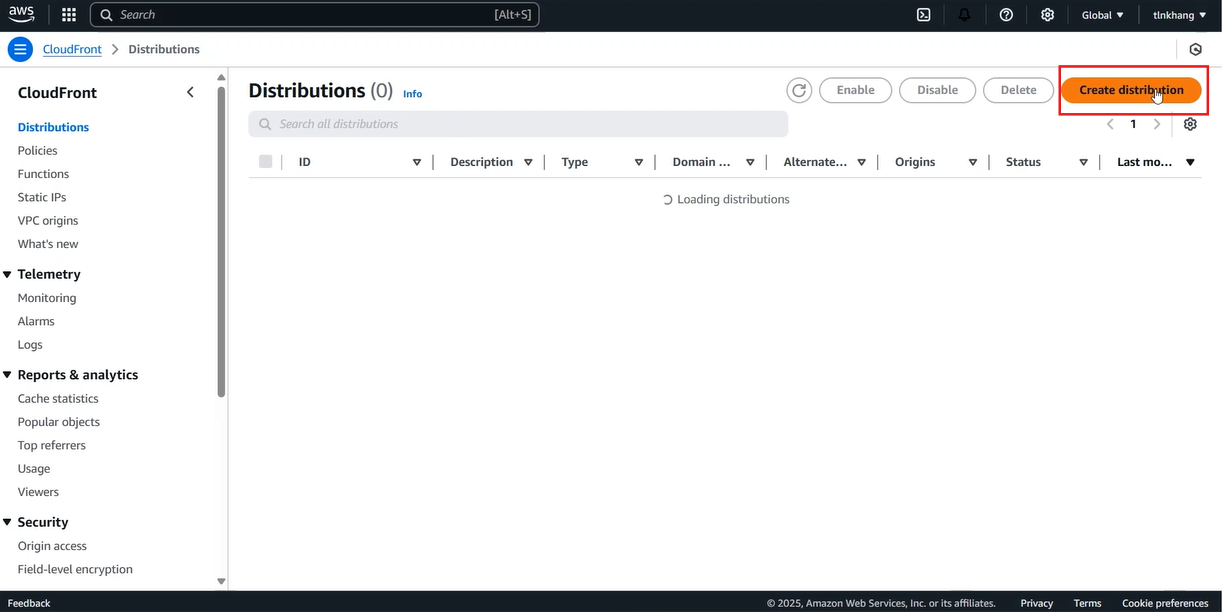This screenshot has width=1222, height=612.
Task: Open the AWS services grid menu
Action: [x=69, y=15]
